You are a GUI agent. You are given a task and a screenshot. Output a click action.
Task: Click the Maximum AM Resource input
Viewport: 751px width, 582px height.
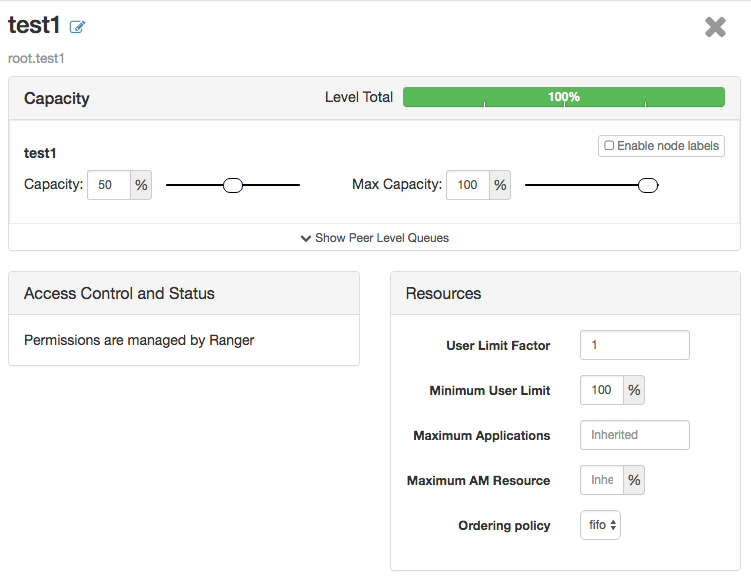click(602, 480)
